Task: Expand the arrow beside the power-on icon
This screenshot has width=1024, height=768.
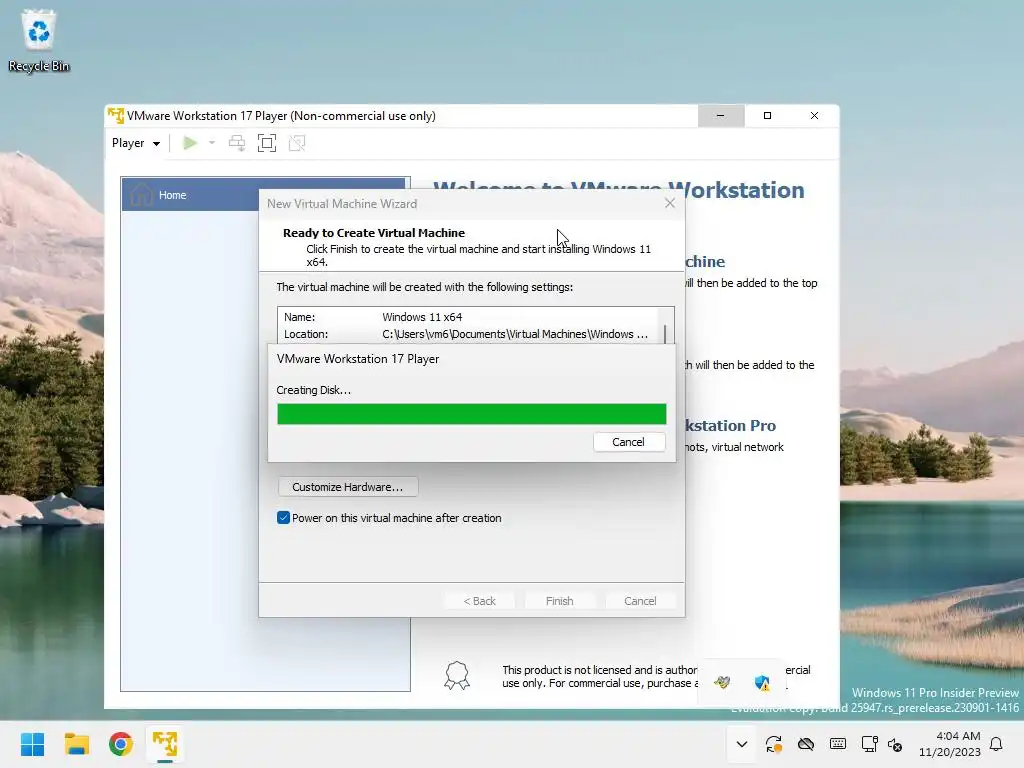Action: pyautogui.click(x=212, y=143)
